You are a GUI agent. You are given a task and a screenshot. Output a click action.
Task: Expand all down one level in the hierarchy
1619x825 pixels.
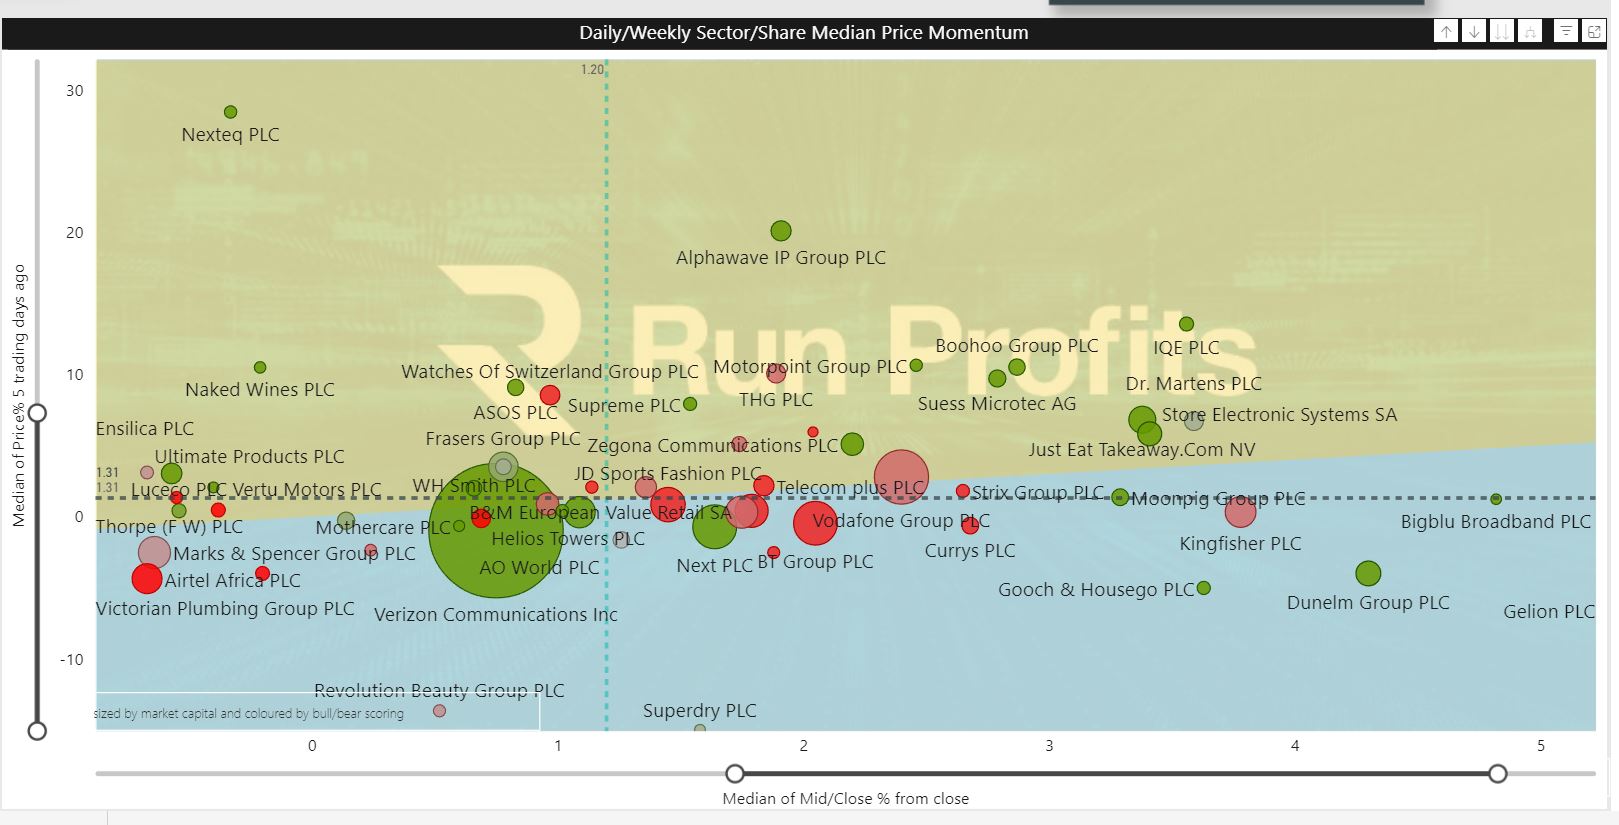click(1529, 32)
